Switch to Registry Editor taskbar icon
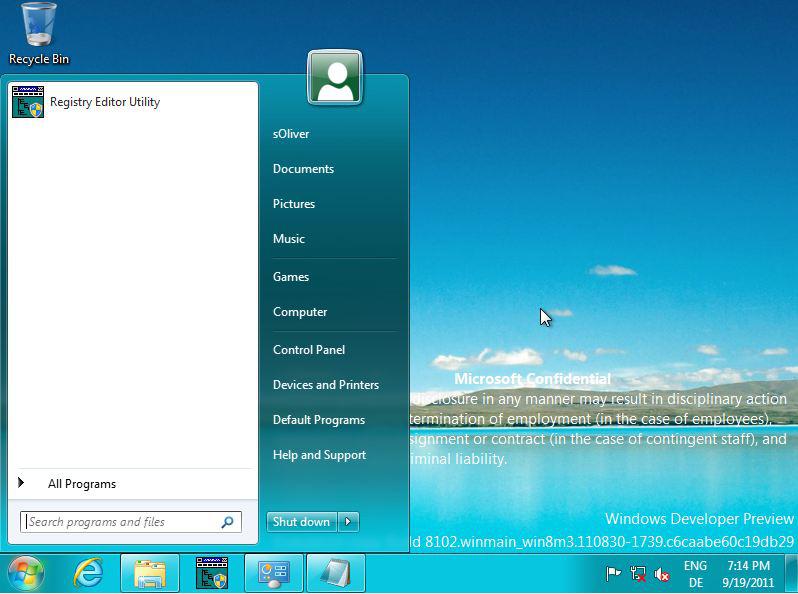The image size is (798, 594). (212, 573)
